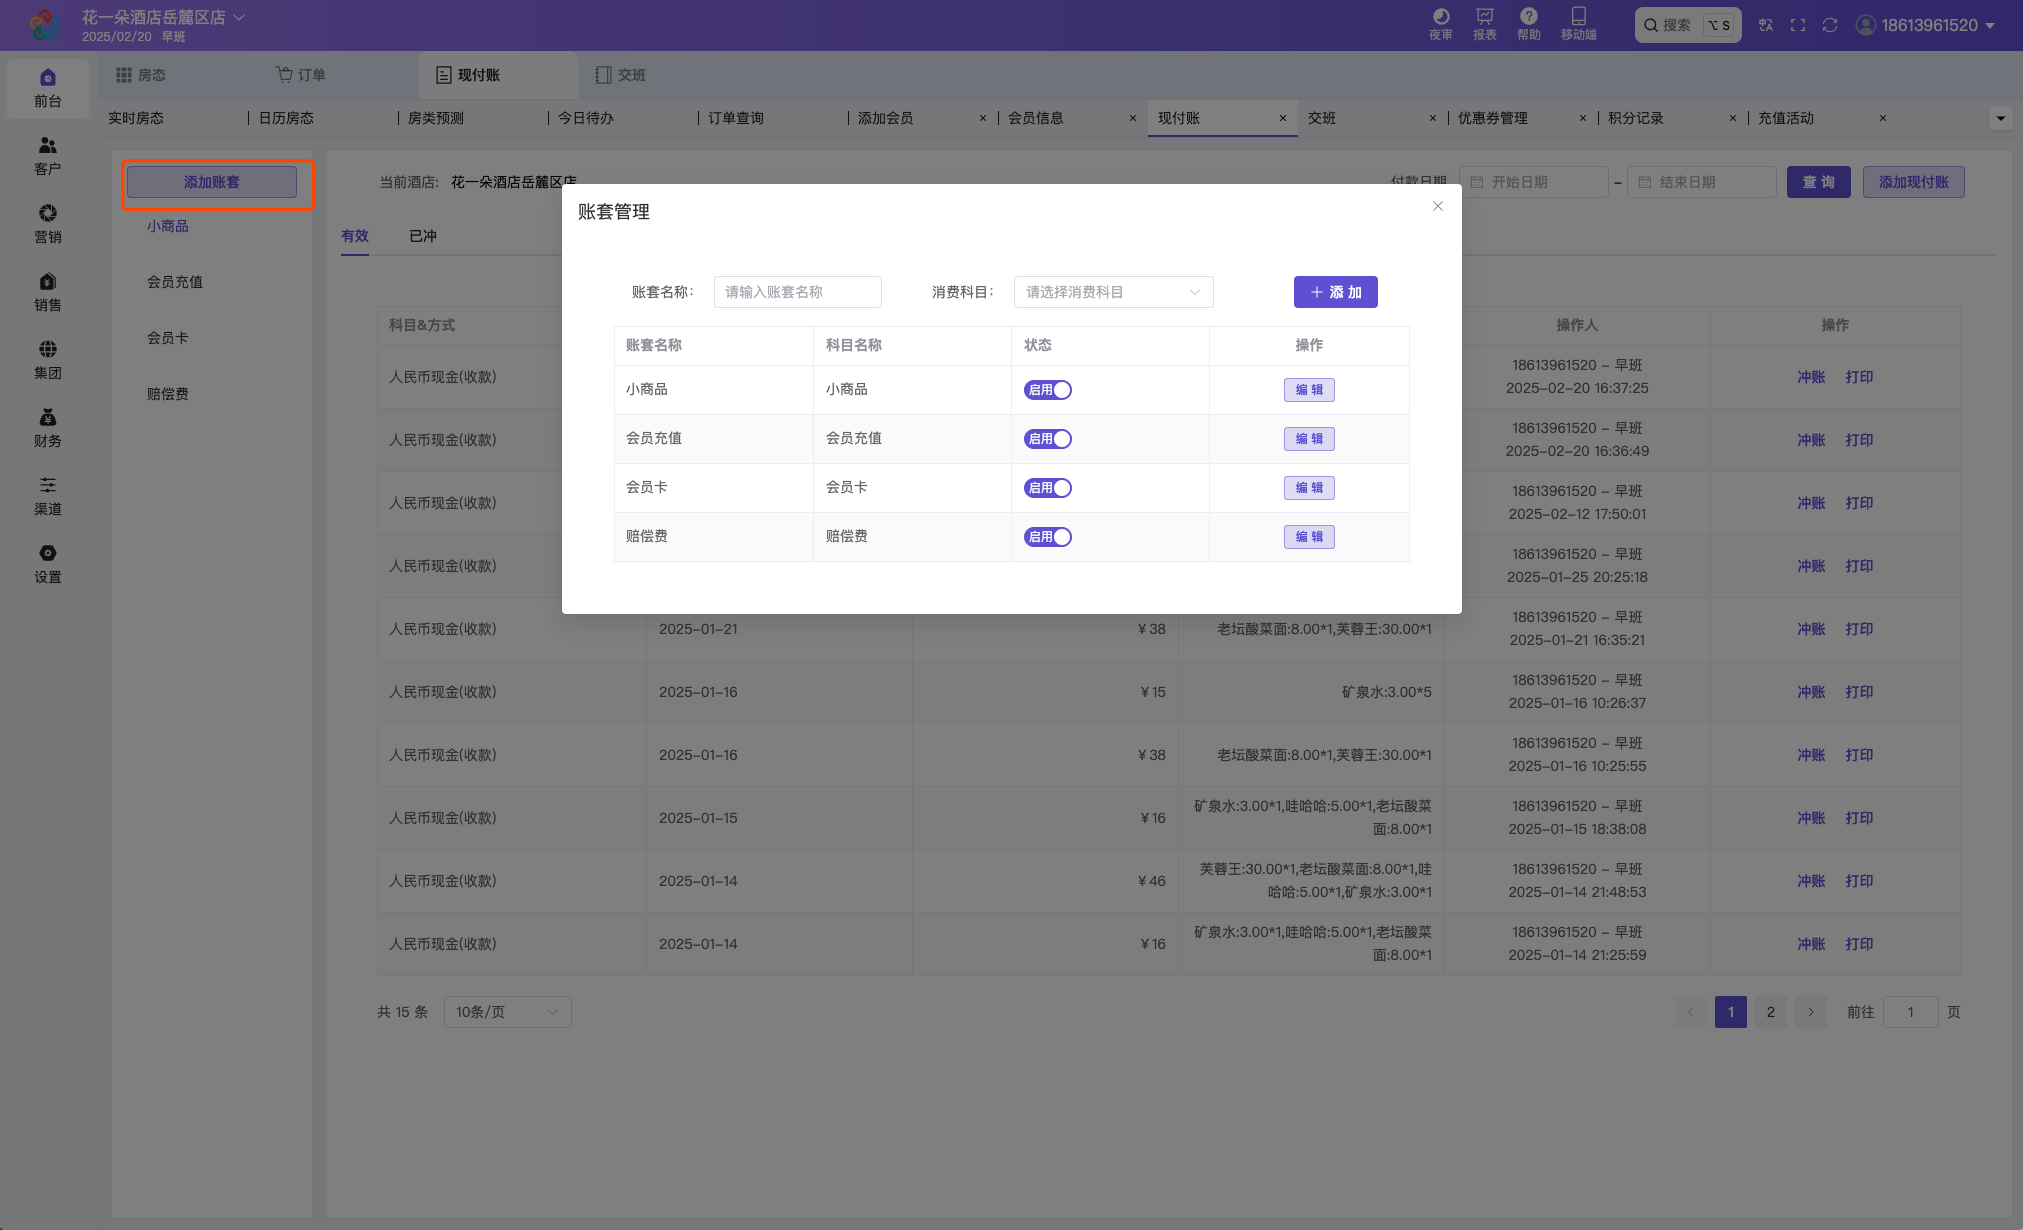Expand the hotel name switcher 花一朵酒店岳麓区店
Screen dimensions: 2023x1230
tap(163, 17)
